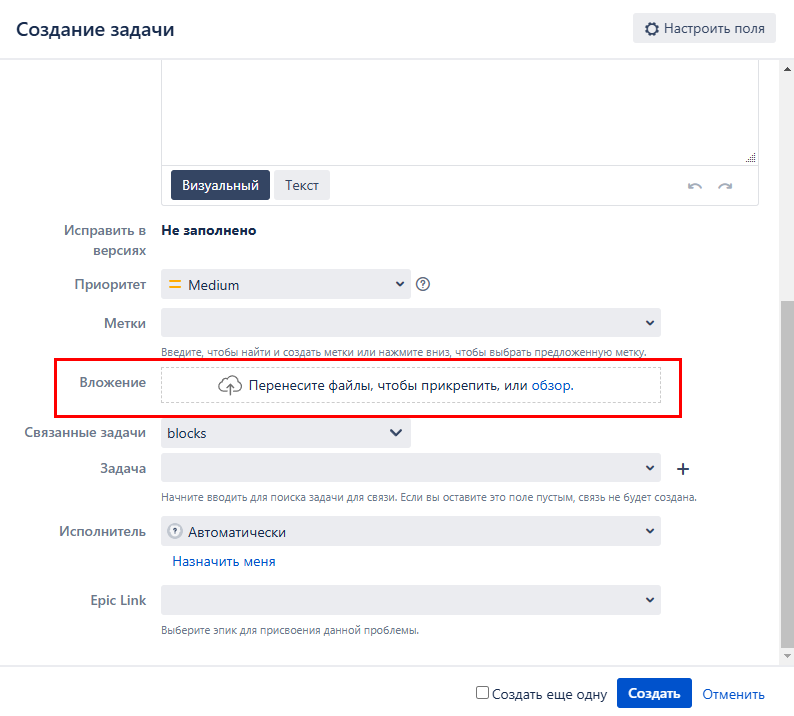Open the Исполнитель dropdown
Viewport: 794px width, 716px height.
pyautogui.click(x=410, y=532)
